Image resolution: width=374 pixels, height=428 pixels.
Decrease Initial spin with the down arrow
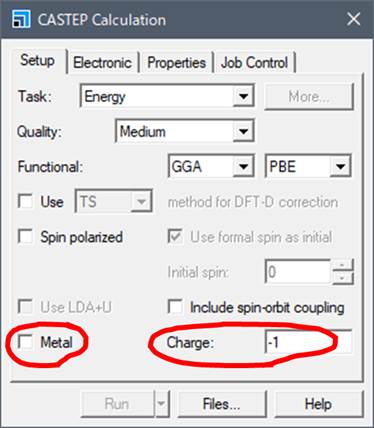click(x=342, y=278)
